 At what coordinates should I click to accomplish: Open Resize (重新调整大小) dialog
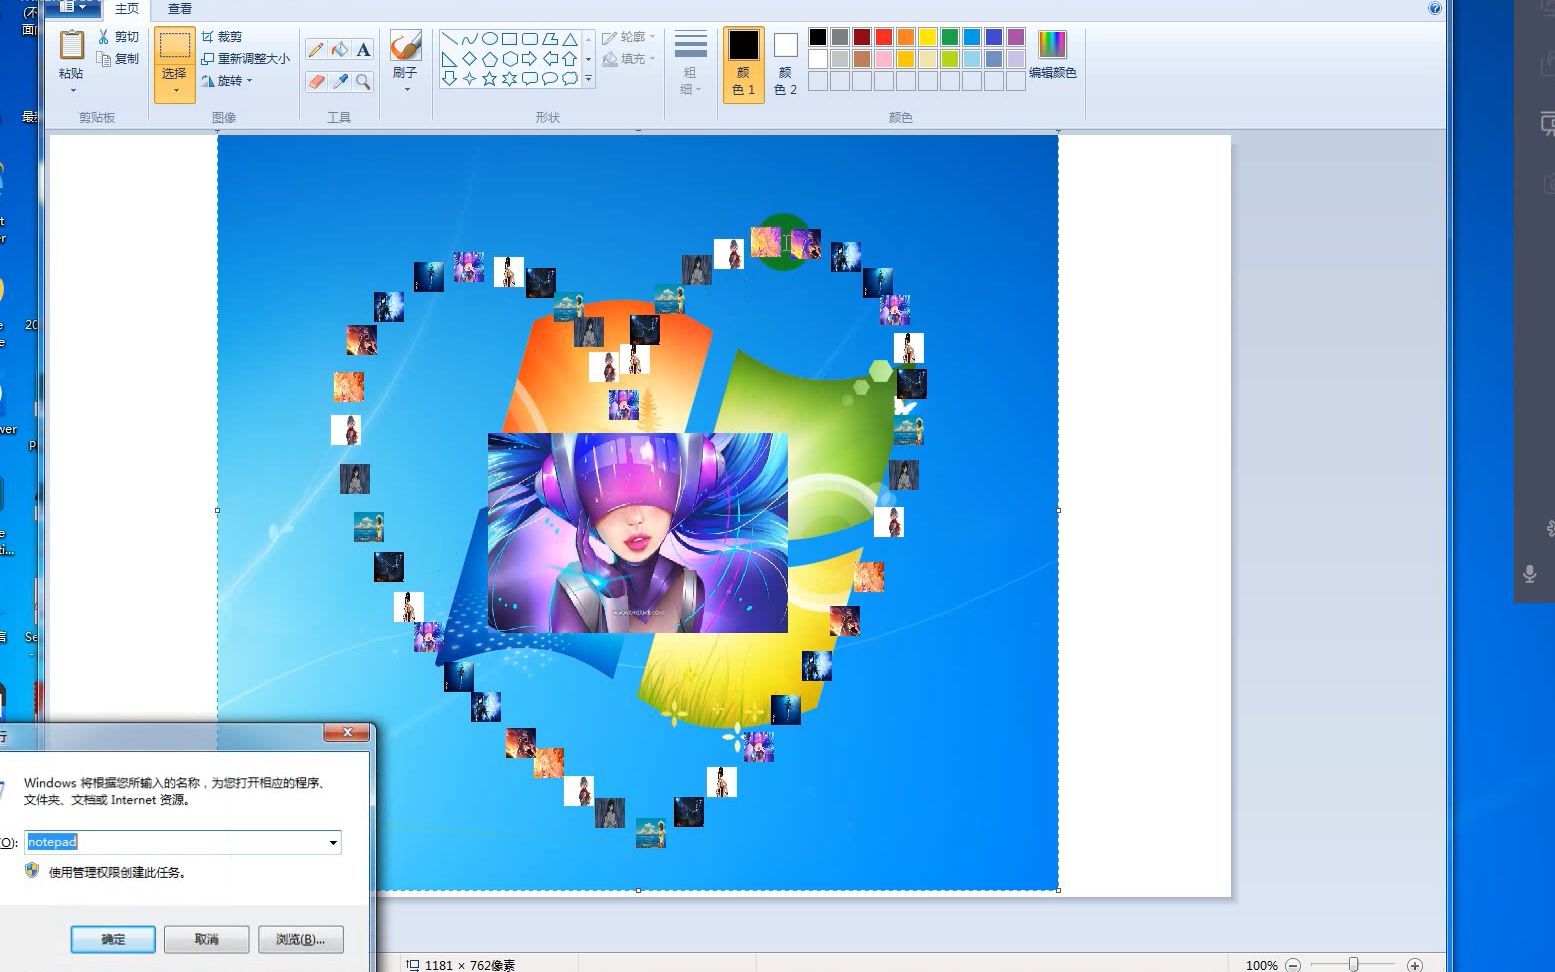(x=245, y=59)
